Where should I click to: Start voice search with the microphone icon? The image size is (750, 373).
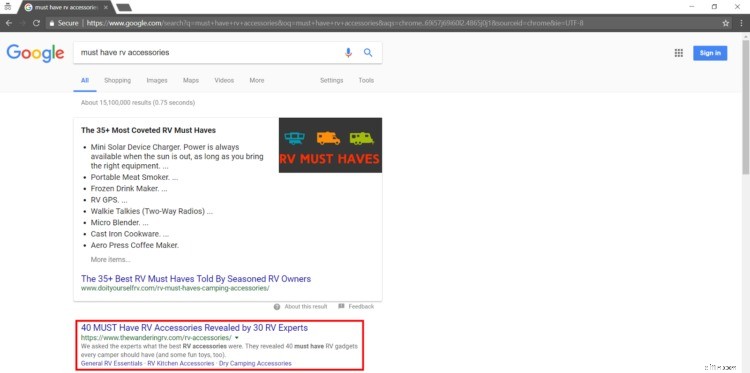[x=348, y=53]
